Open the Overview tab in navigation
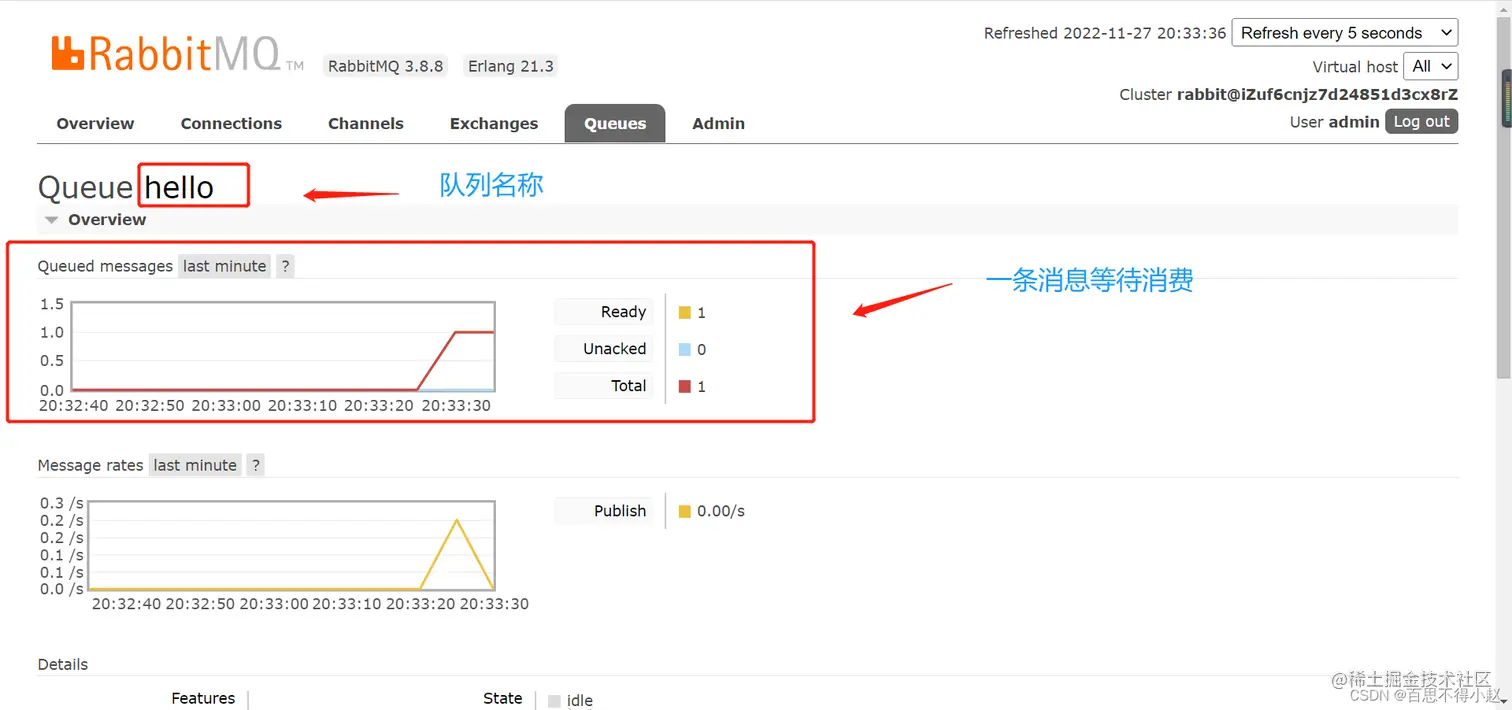Screen dimensions: 1512x710 tap(95, 124)
